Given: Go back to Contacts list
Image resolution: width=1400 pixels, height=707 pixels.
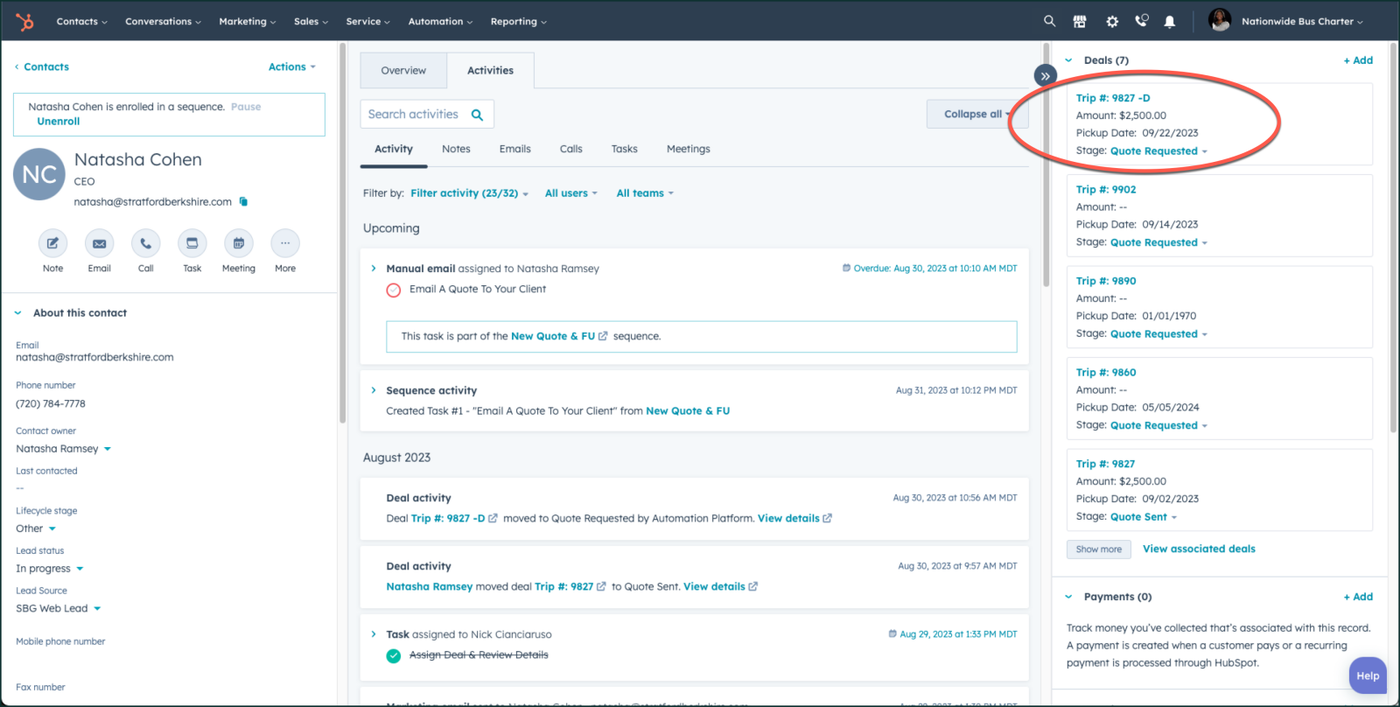Looking at the screenshot, I should click(41, 67).
